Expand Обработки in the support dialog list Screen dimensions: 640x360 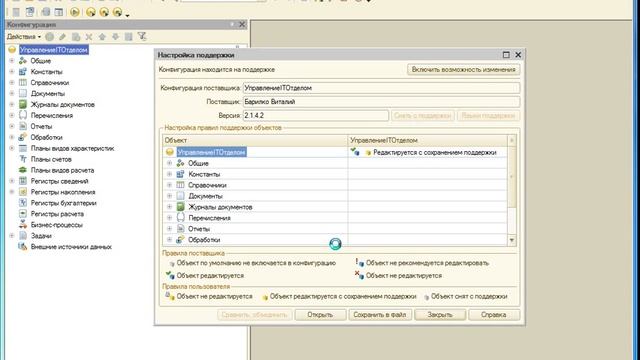click(169, 240)
